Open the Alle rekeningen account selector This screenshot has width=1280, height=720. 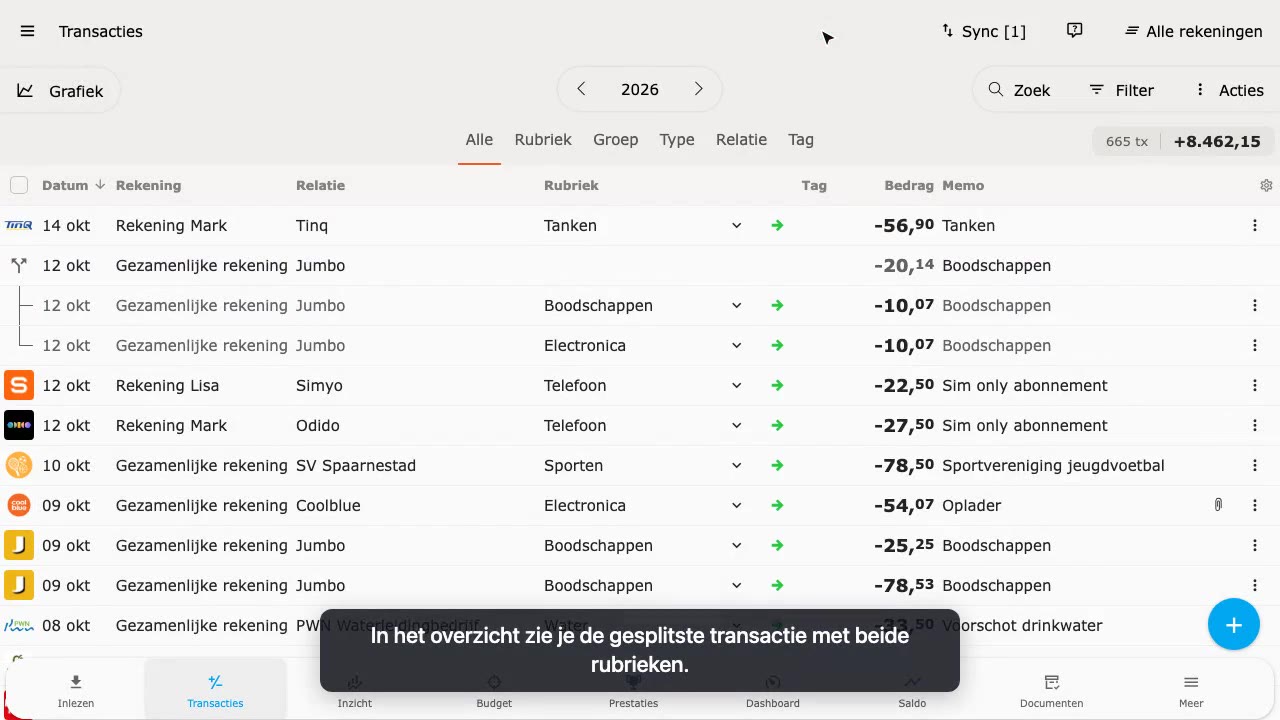pos(1194,31)
